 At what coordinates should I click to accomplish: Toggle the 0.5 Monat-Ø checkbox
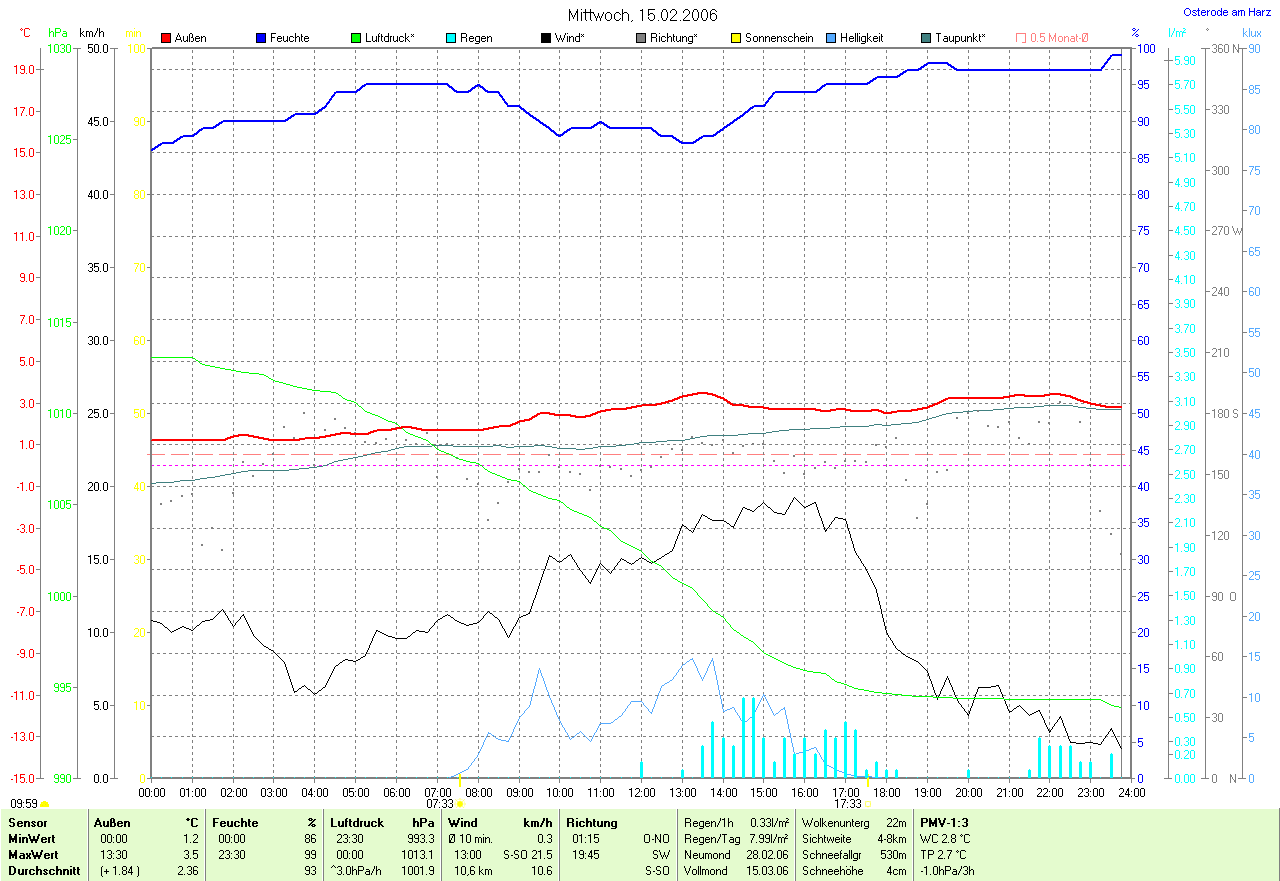(x=1021, y=38)
